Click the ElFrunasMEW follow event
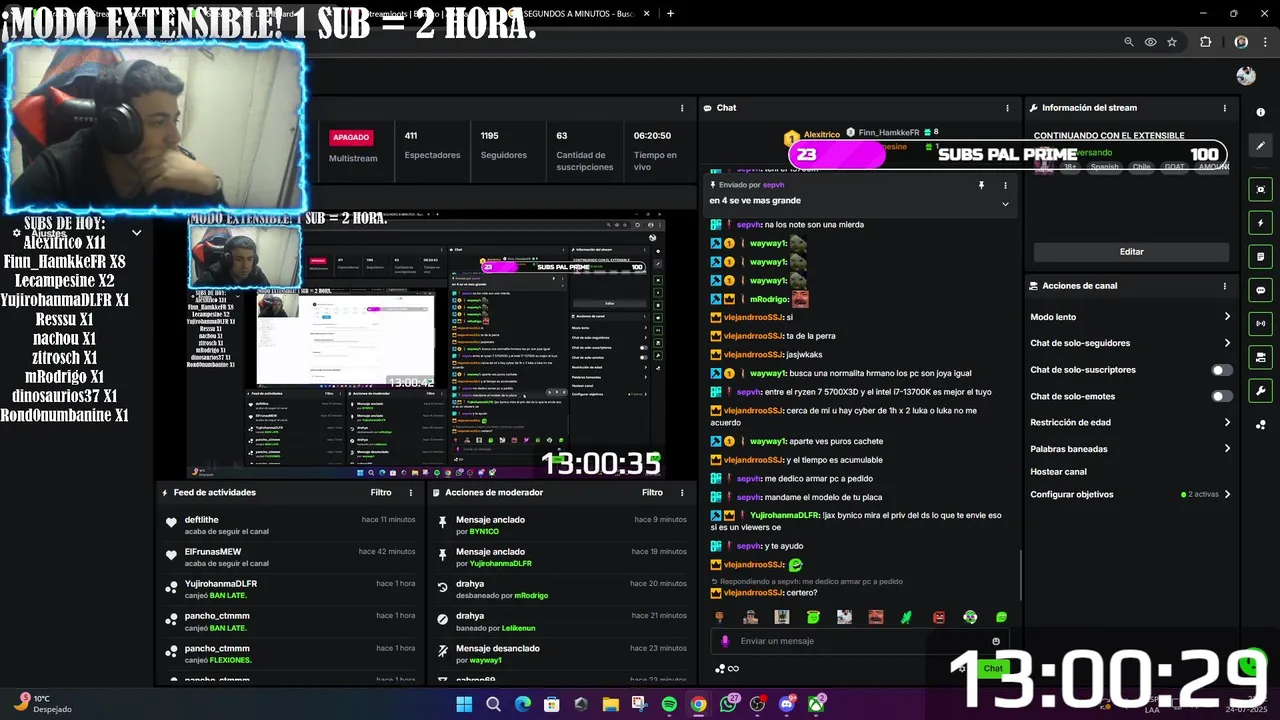The width and height of the screenshot is (1280, 720). (x=289, y=558)
